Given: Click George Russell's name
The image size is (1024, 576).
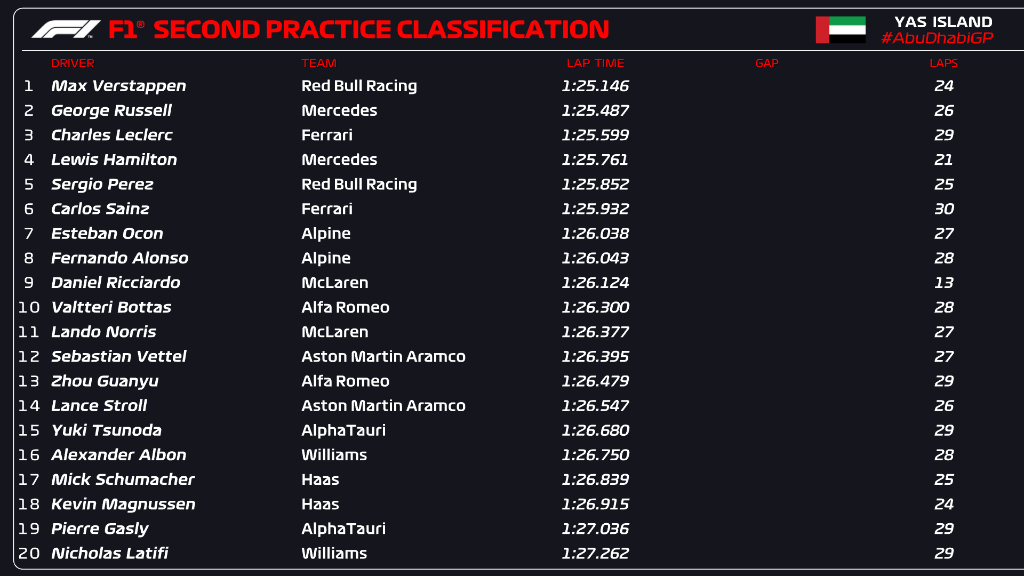Looking at the screenshot, I should [111, 111].
